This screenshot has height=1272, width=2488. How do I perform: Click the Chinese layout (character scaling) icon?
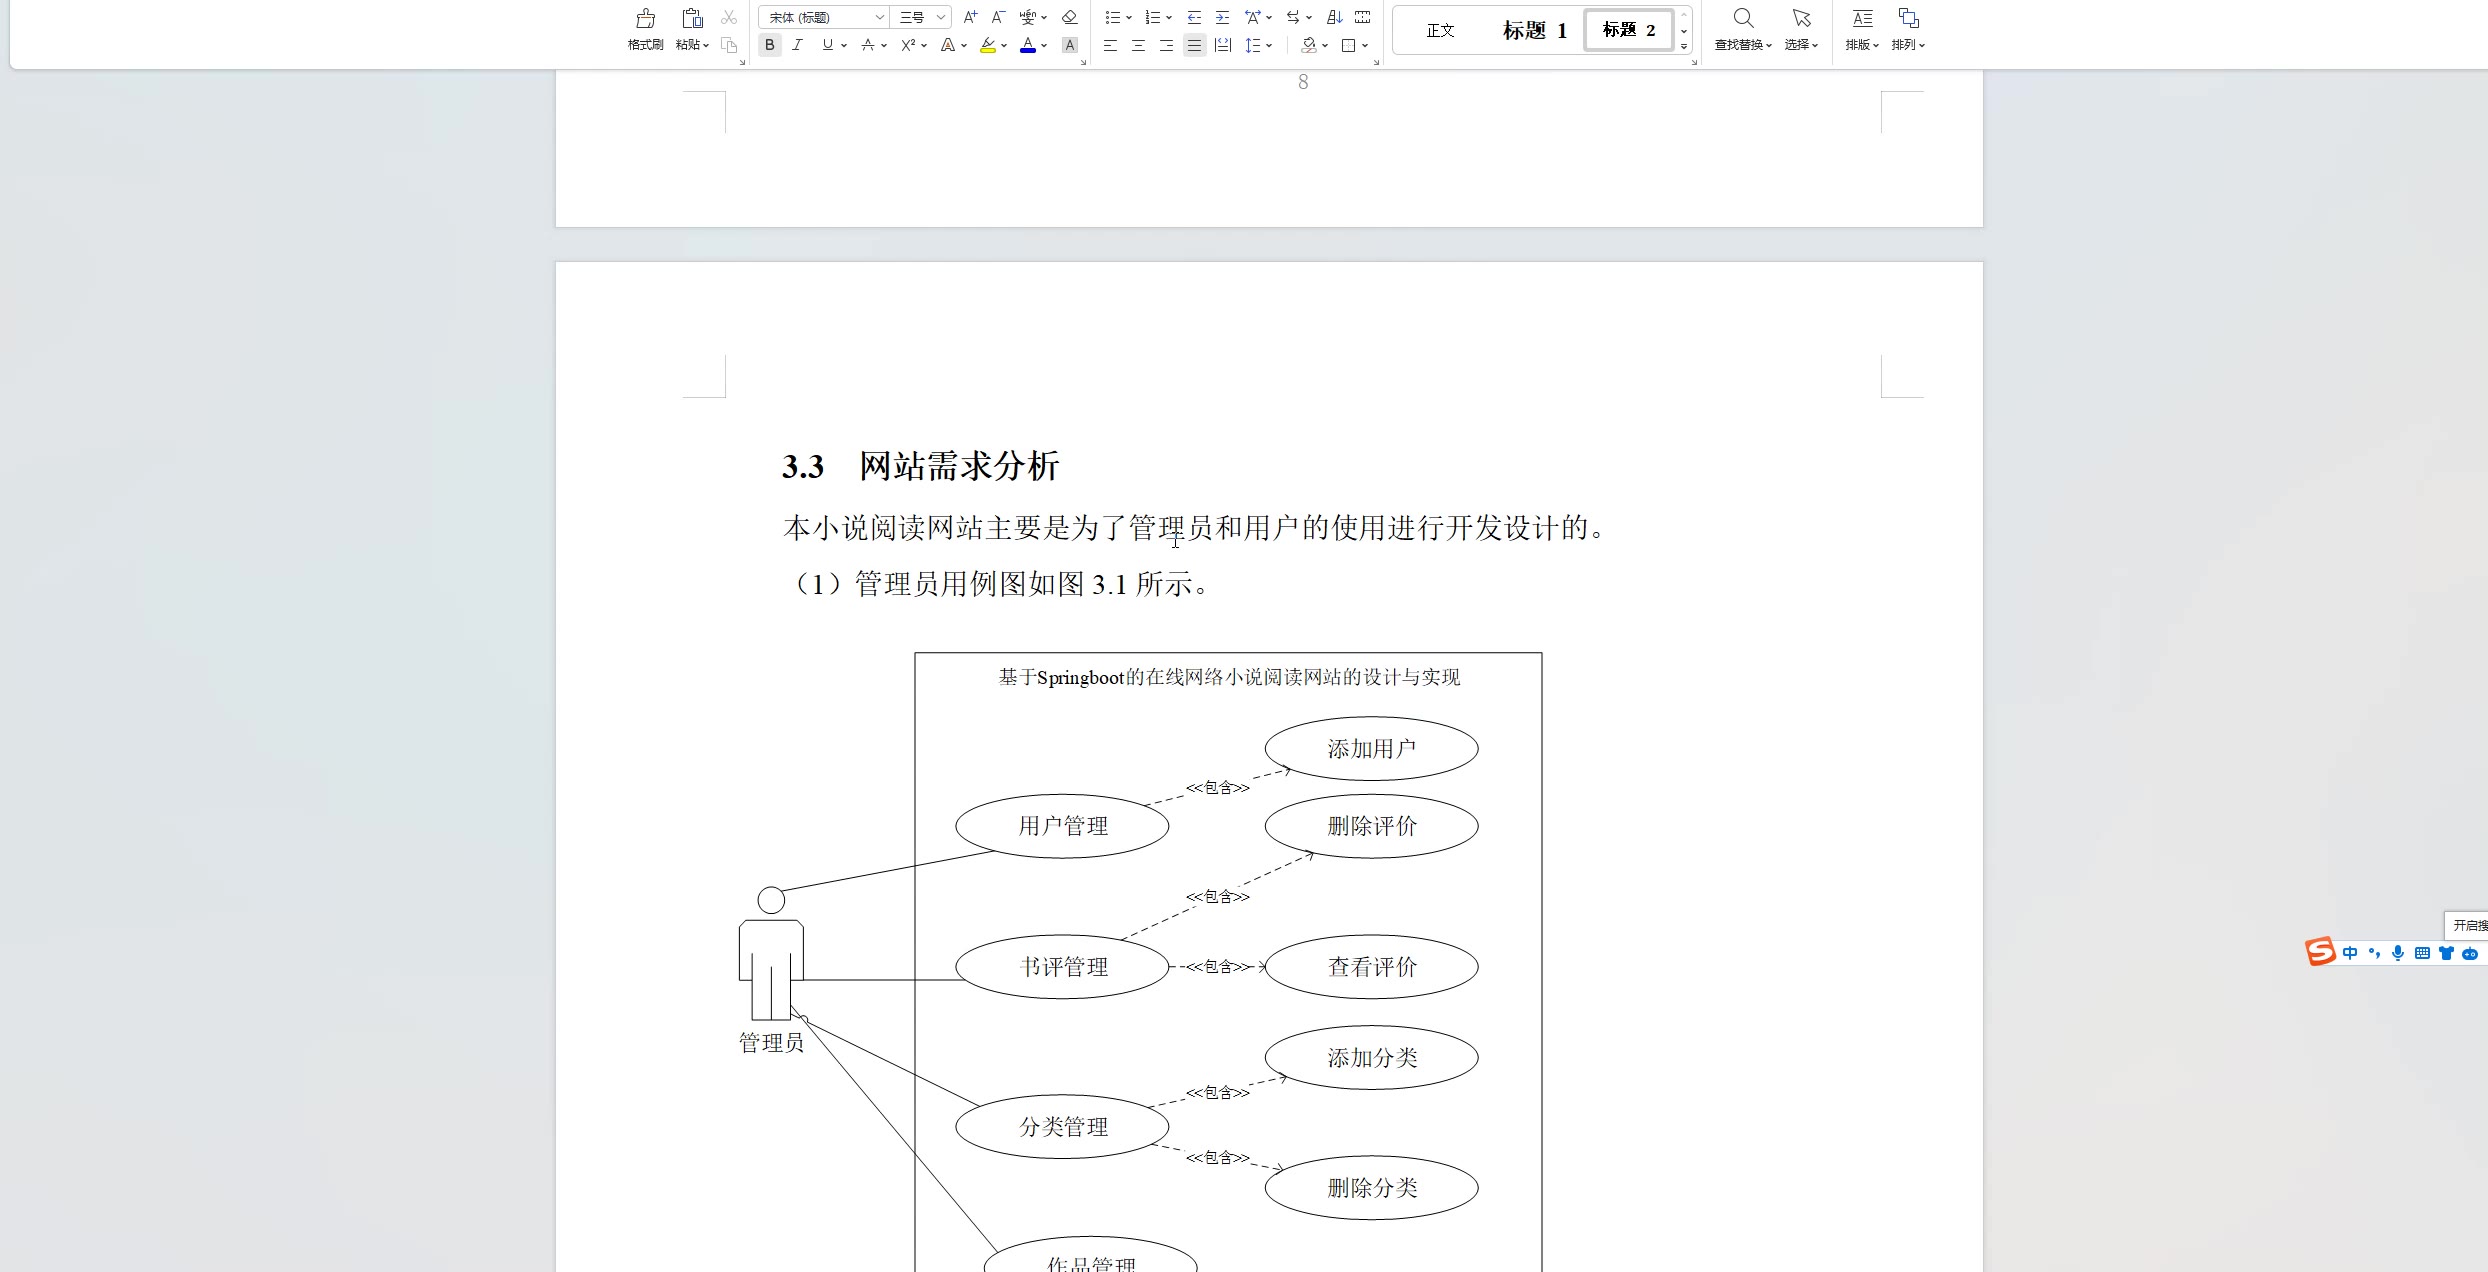(1252, 17)
